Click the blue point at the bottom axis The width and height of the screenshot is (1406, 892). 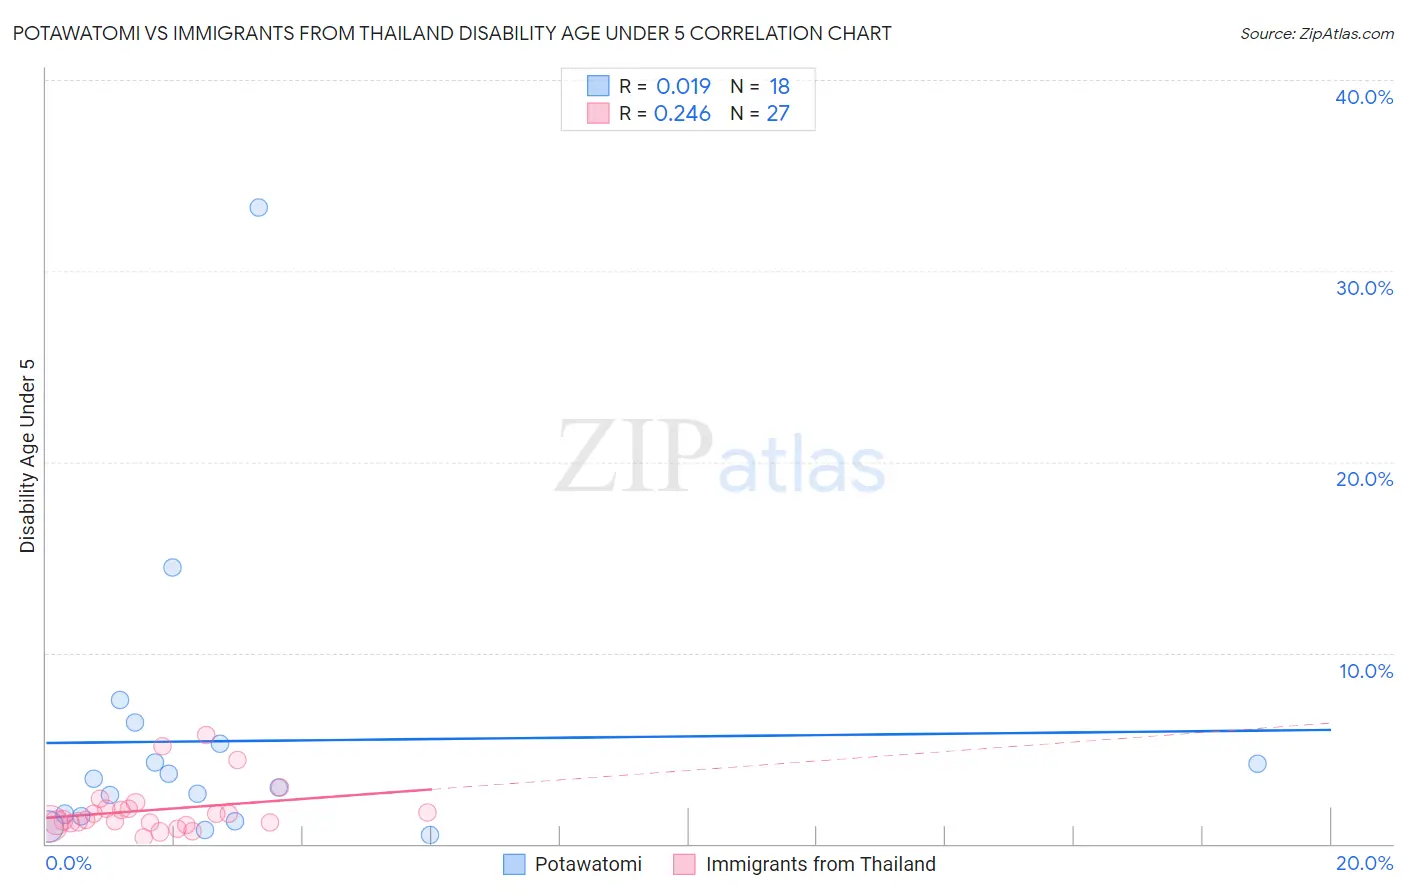click(x=430, y=835)
